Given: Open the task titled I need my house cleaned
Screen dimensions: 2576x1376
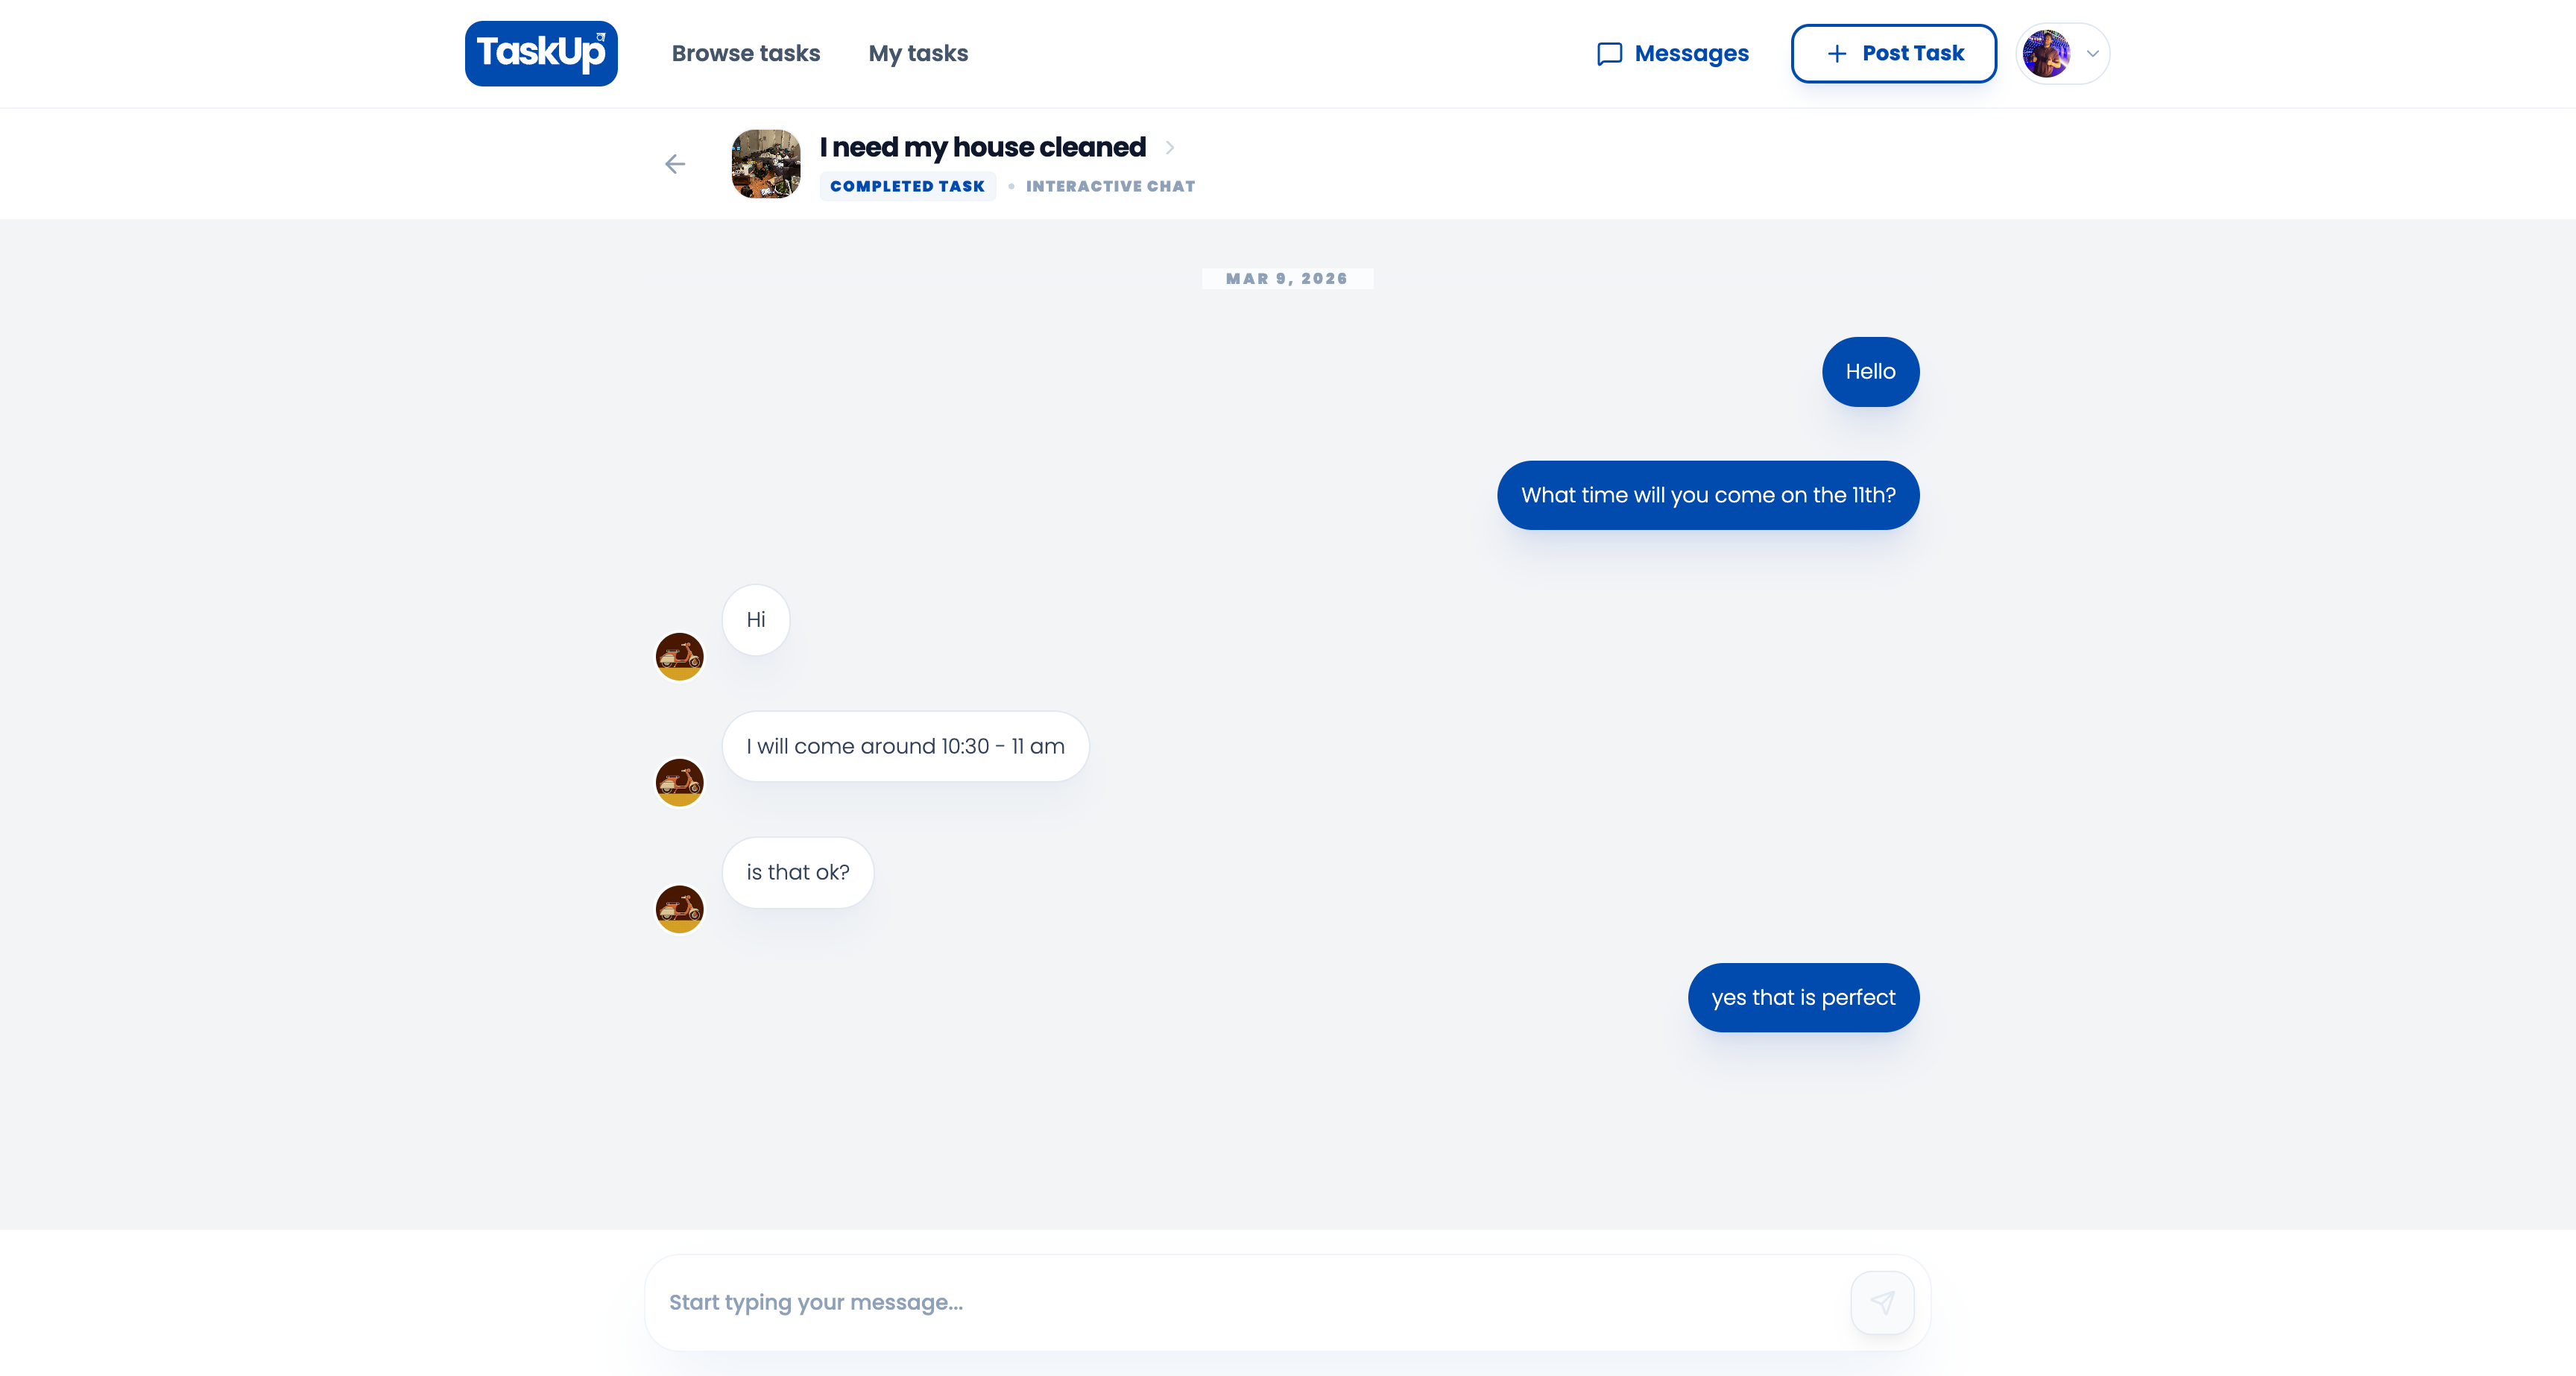Looking at the screenshot, I should (x=982, y=146).
